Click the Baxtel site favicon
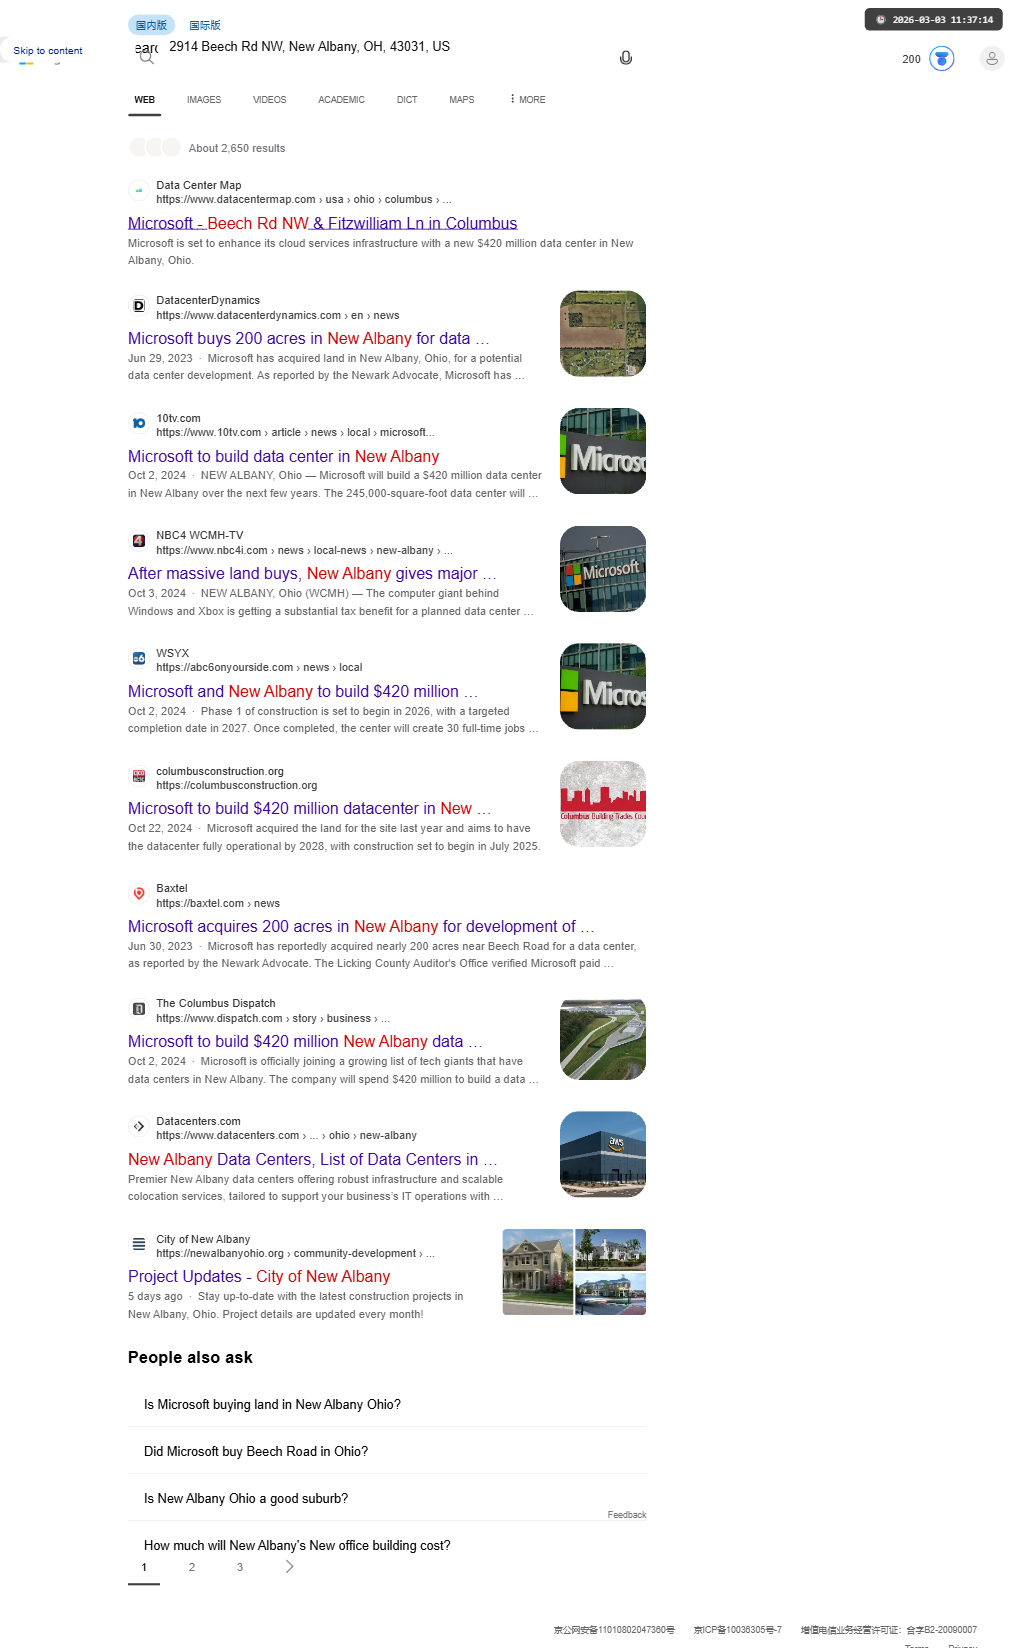The height and width of the screenshot is (1648, 1012). pos(139,893)
